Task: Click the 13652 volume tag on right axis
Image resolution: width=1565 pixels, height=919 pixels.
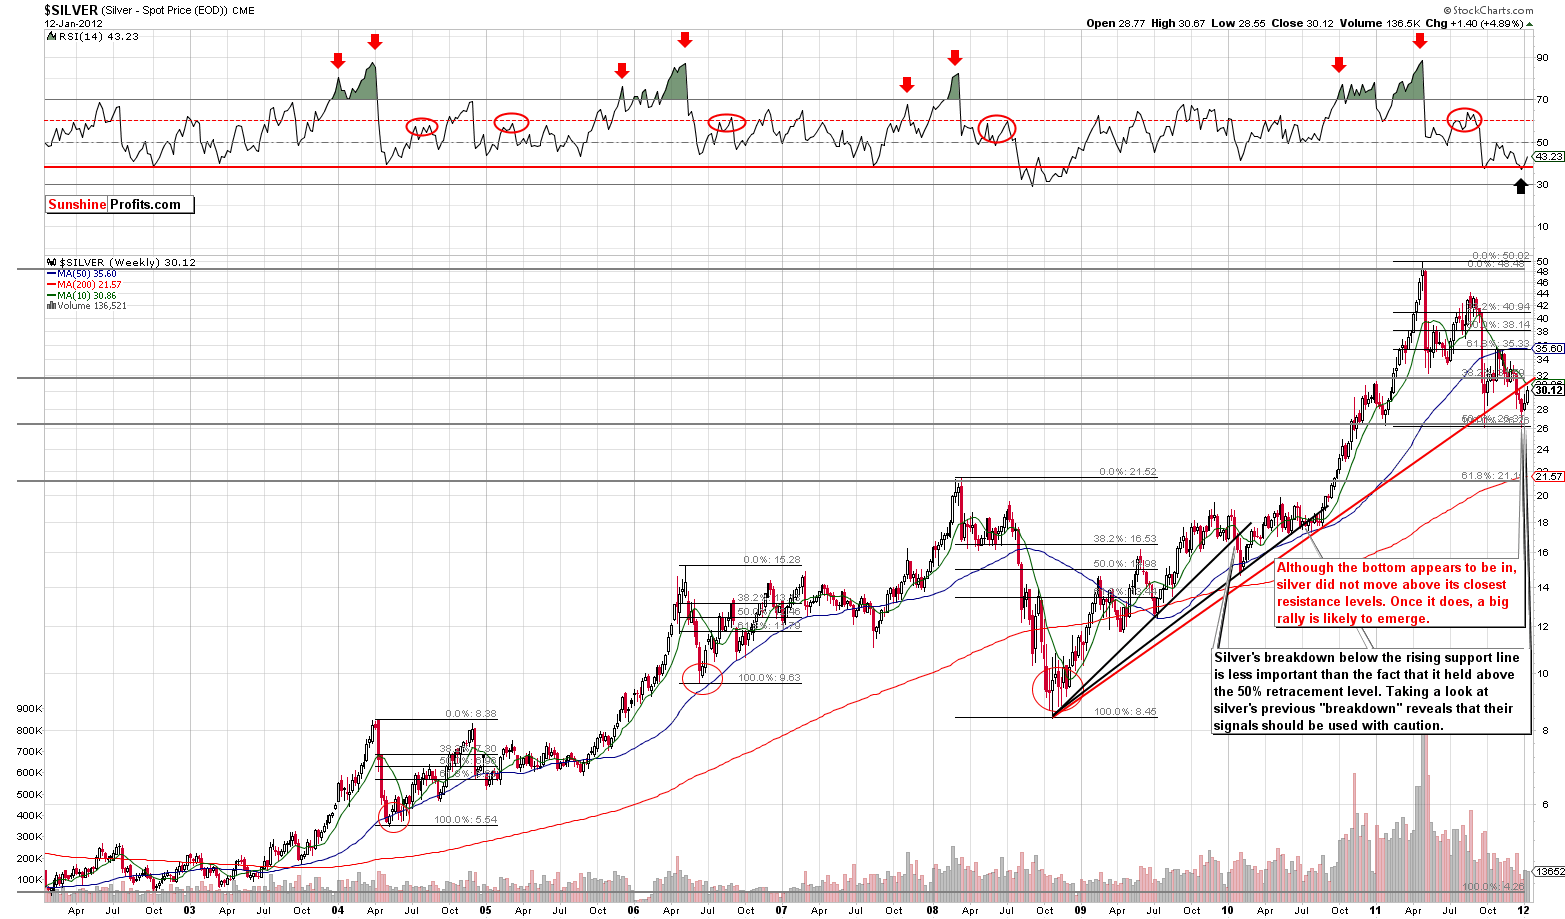Action: click(x=1550, y=872)
